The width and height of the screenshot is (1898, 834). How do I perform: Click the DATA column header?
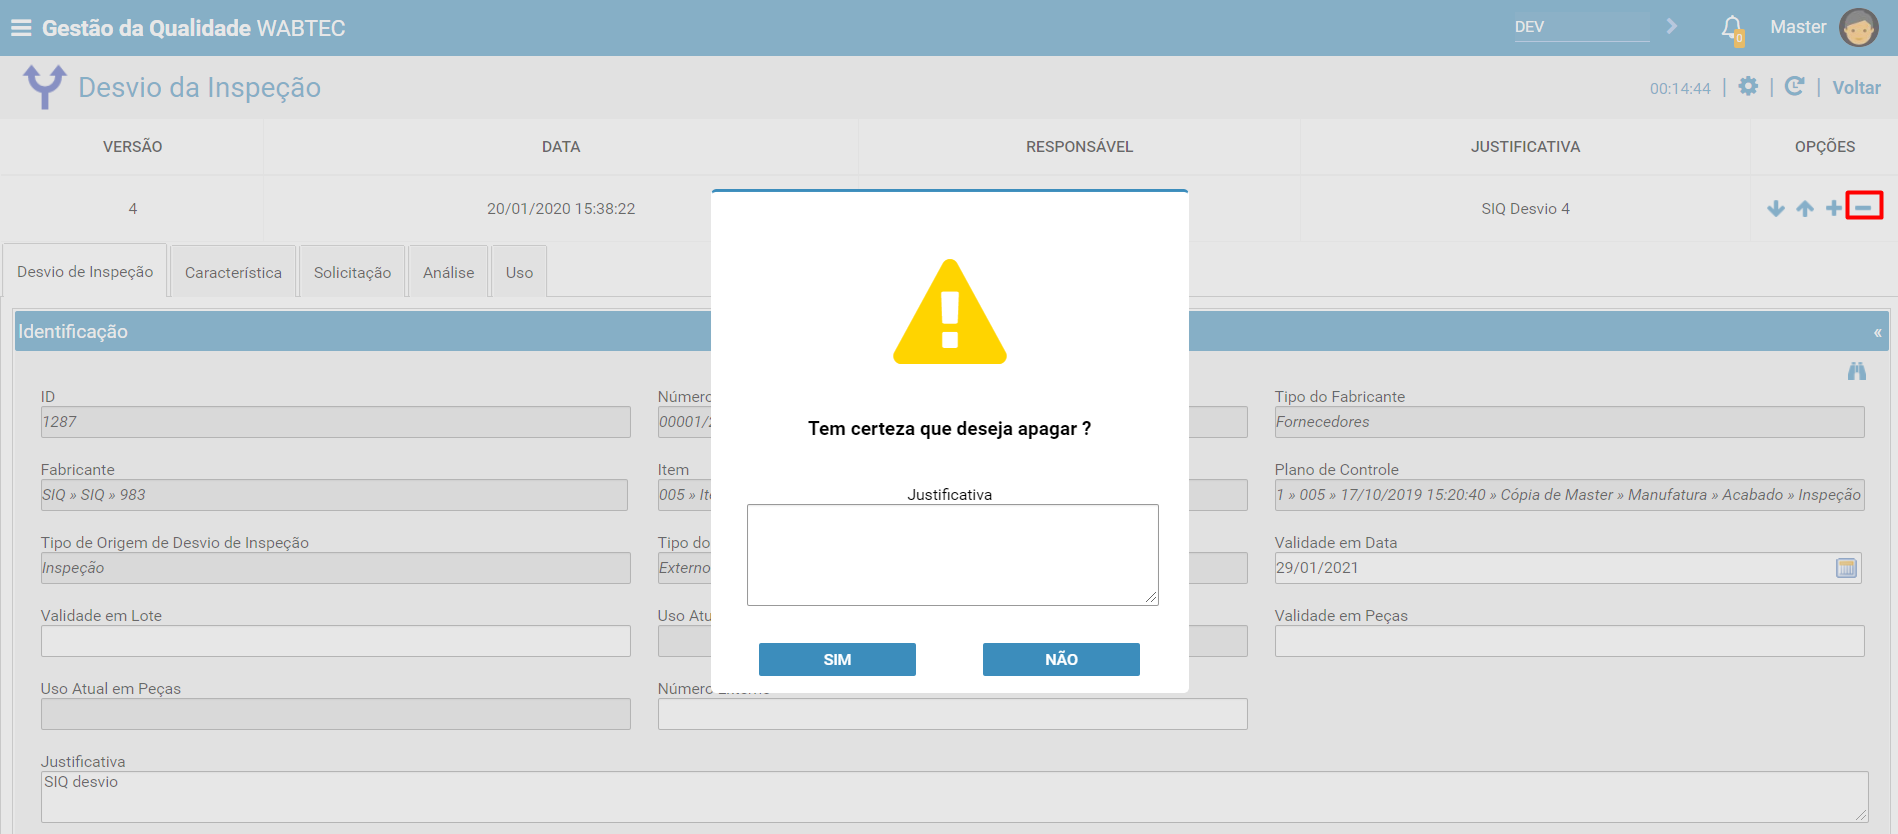[x=561, y=147]
